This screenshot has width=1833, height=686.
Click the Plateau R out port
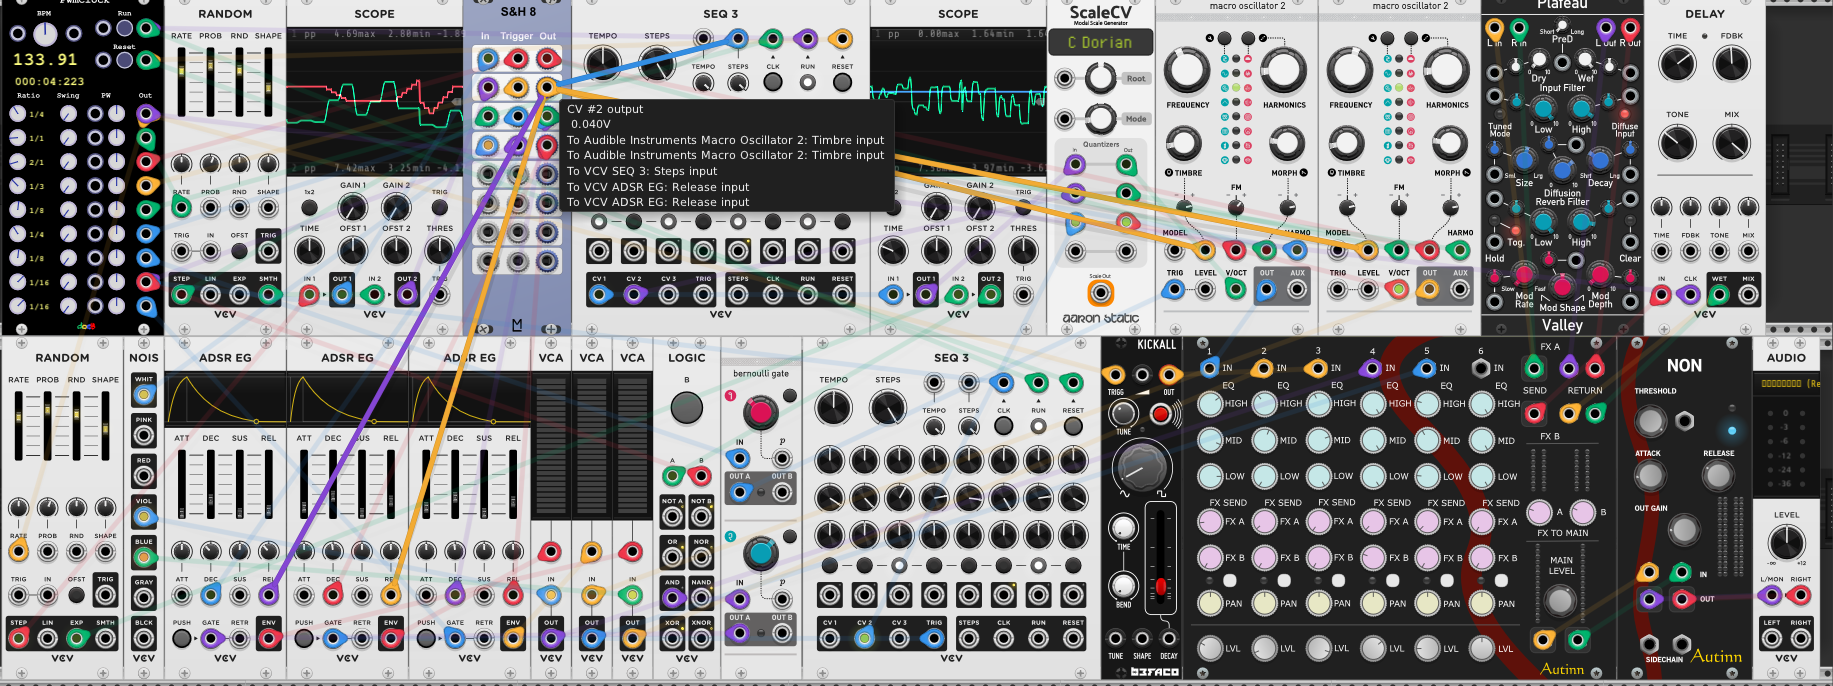(1630, 28)
